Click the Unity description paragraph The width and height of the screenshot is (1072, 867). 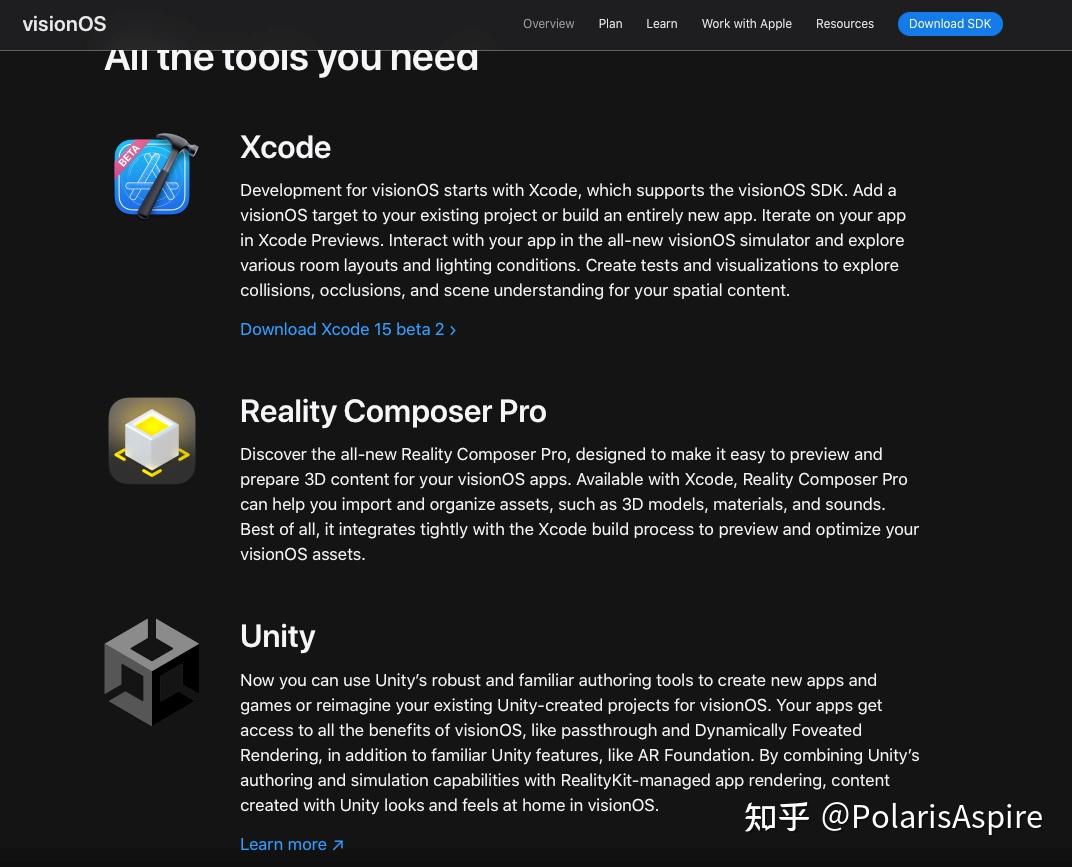tap(579, 742)
